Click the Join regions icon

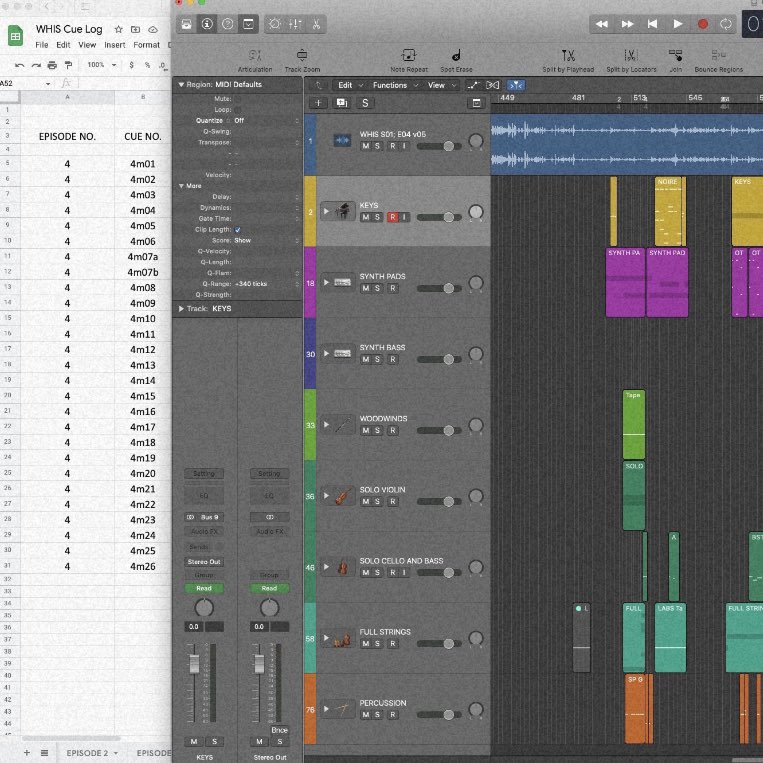click(x=675, y=55)
